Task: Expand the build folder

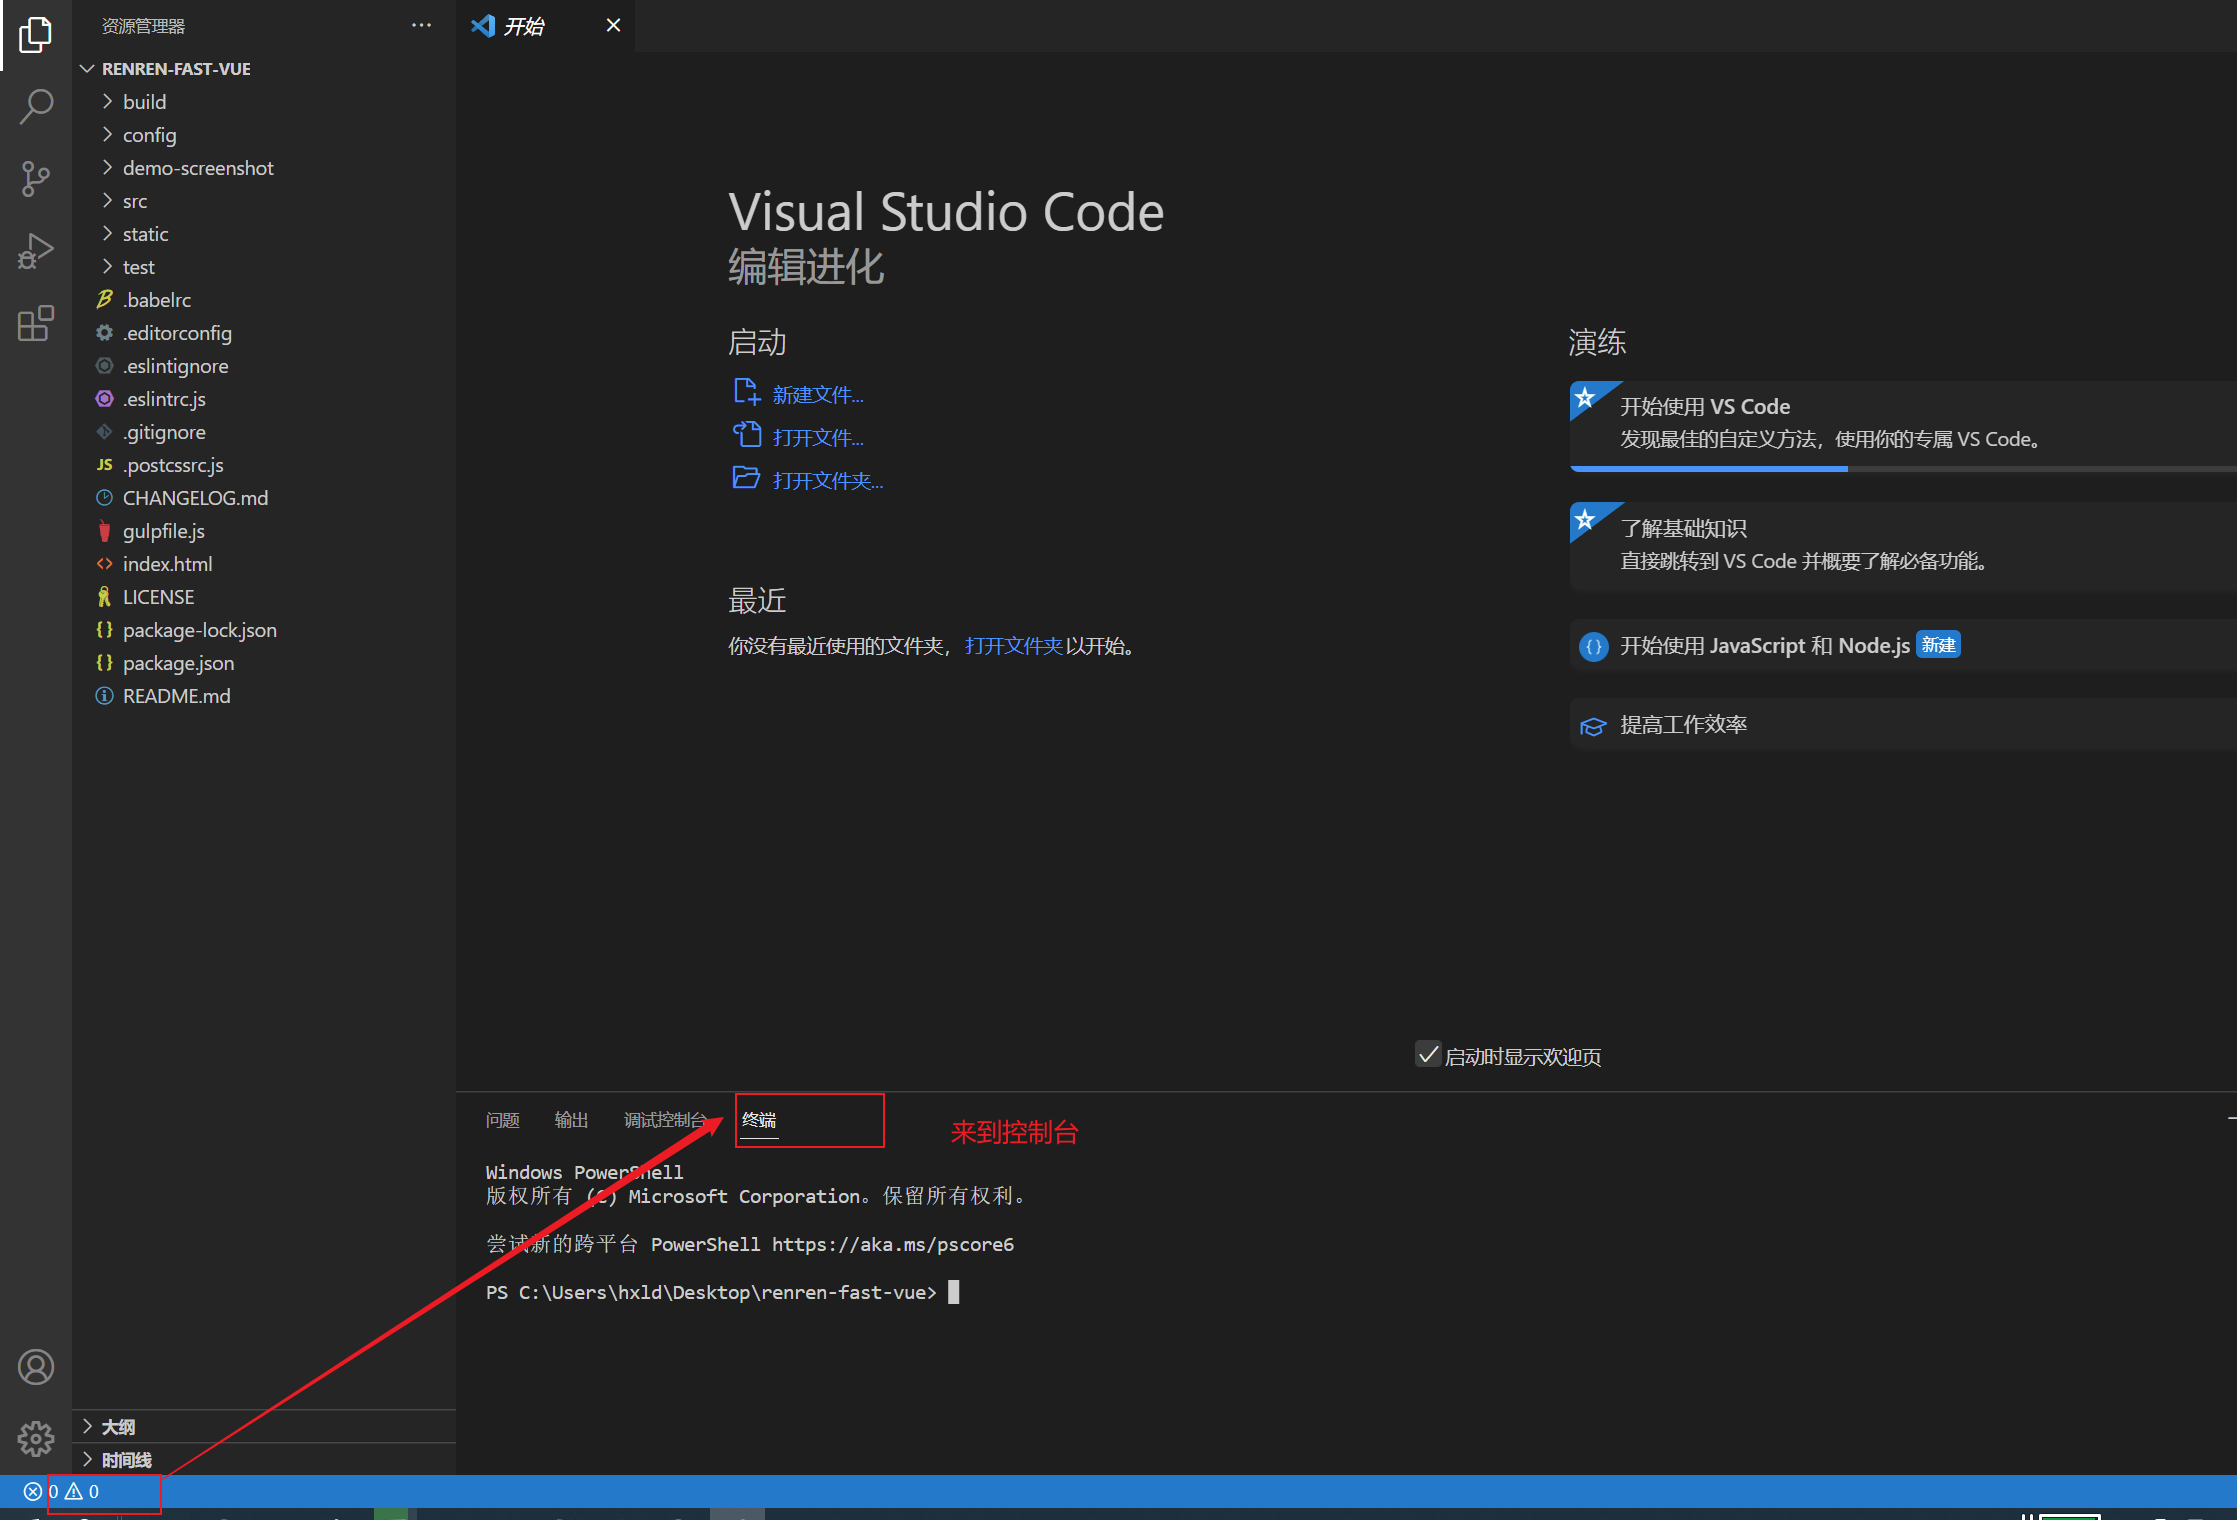Action: point(144,102)
